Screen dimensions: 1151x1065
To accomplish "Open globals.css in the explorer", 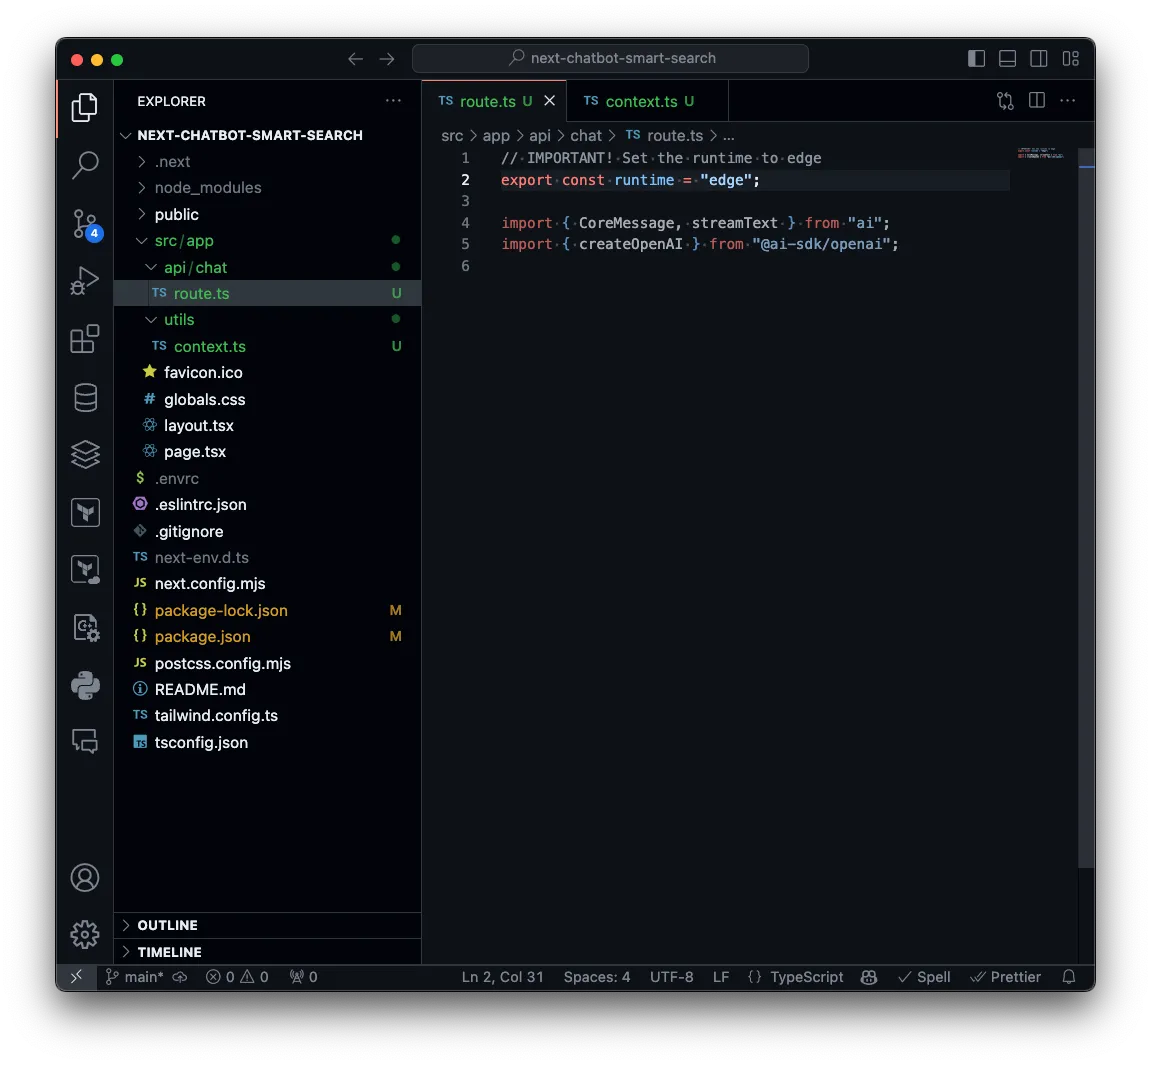I will click(268, 399).
